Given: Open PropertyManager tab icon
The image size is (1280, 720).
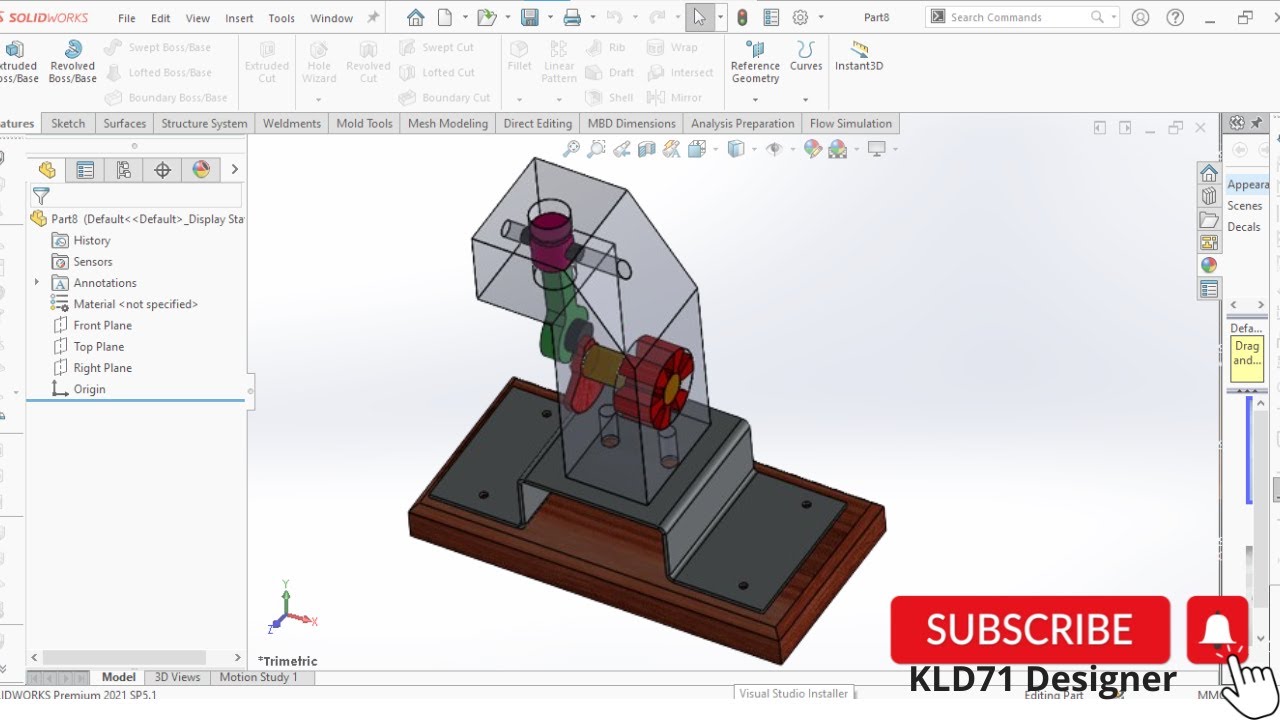Looking at the screenshot, I should click(x=85, y=170).
